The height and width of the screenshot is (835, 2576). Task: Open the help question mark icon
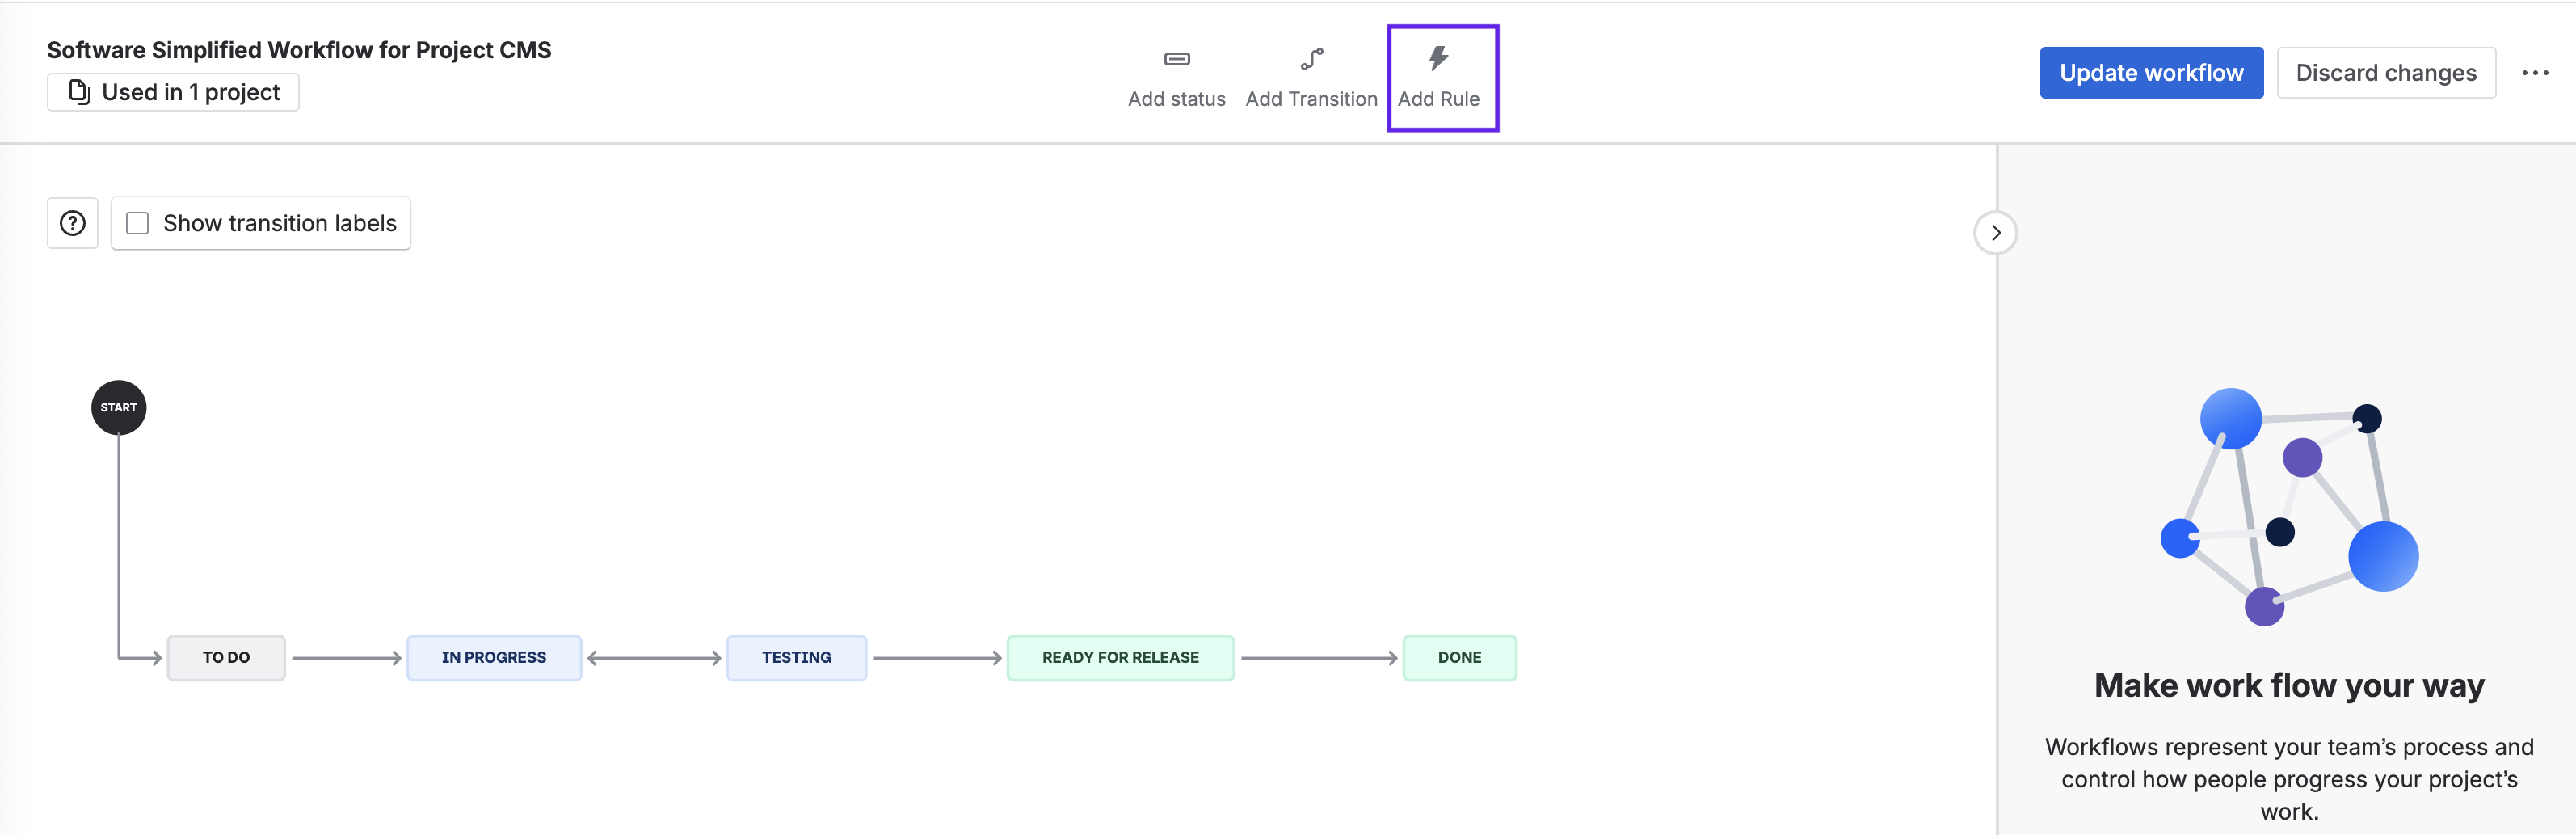pyautogui.click(x=73, y=223)
